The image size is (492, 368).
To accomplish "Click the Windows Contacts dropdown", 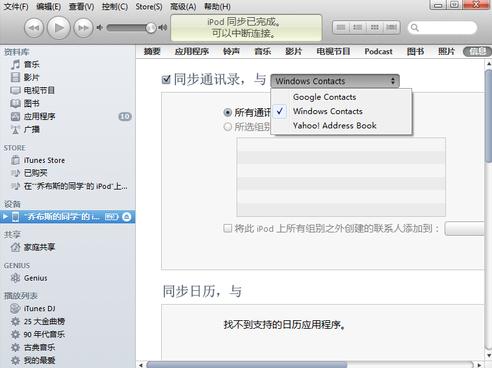I will [x=335, y=81].
